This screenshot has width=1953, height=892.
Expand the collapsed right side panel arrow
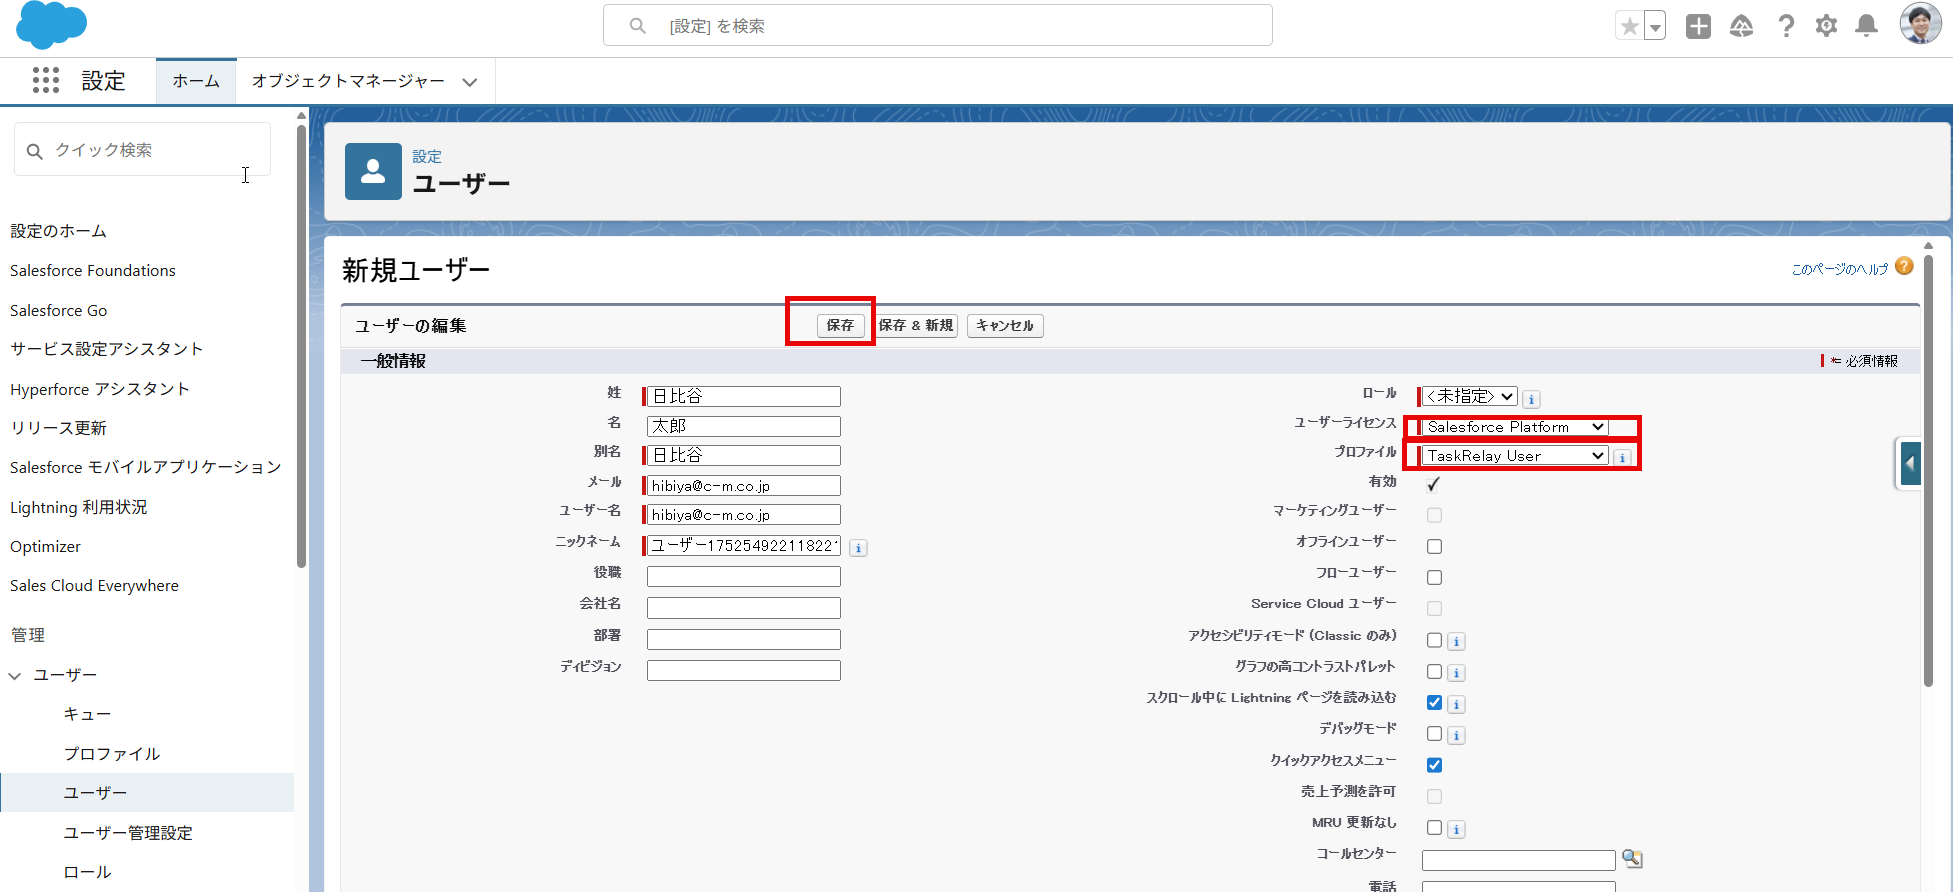[x=1910, y=464]
